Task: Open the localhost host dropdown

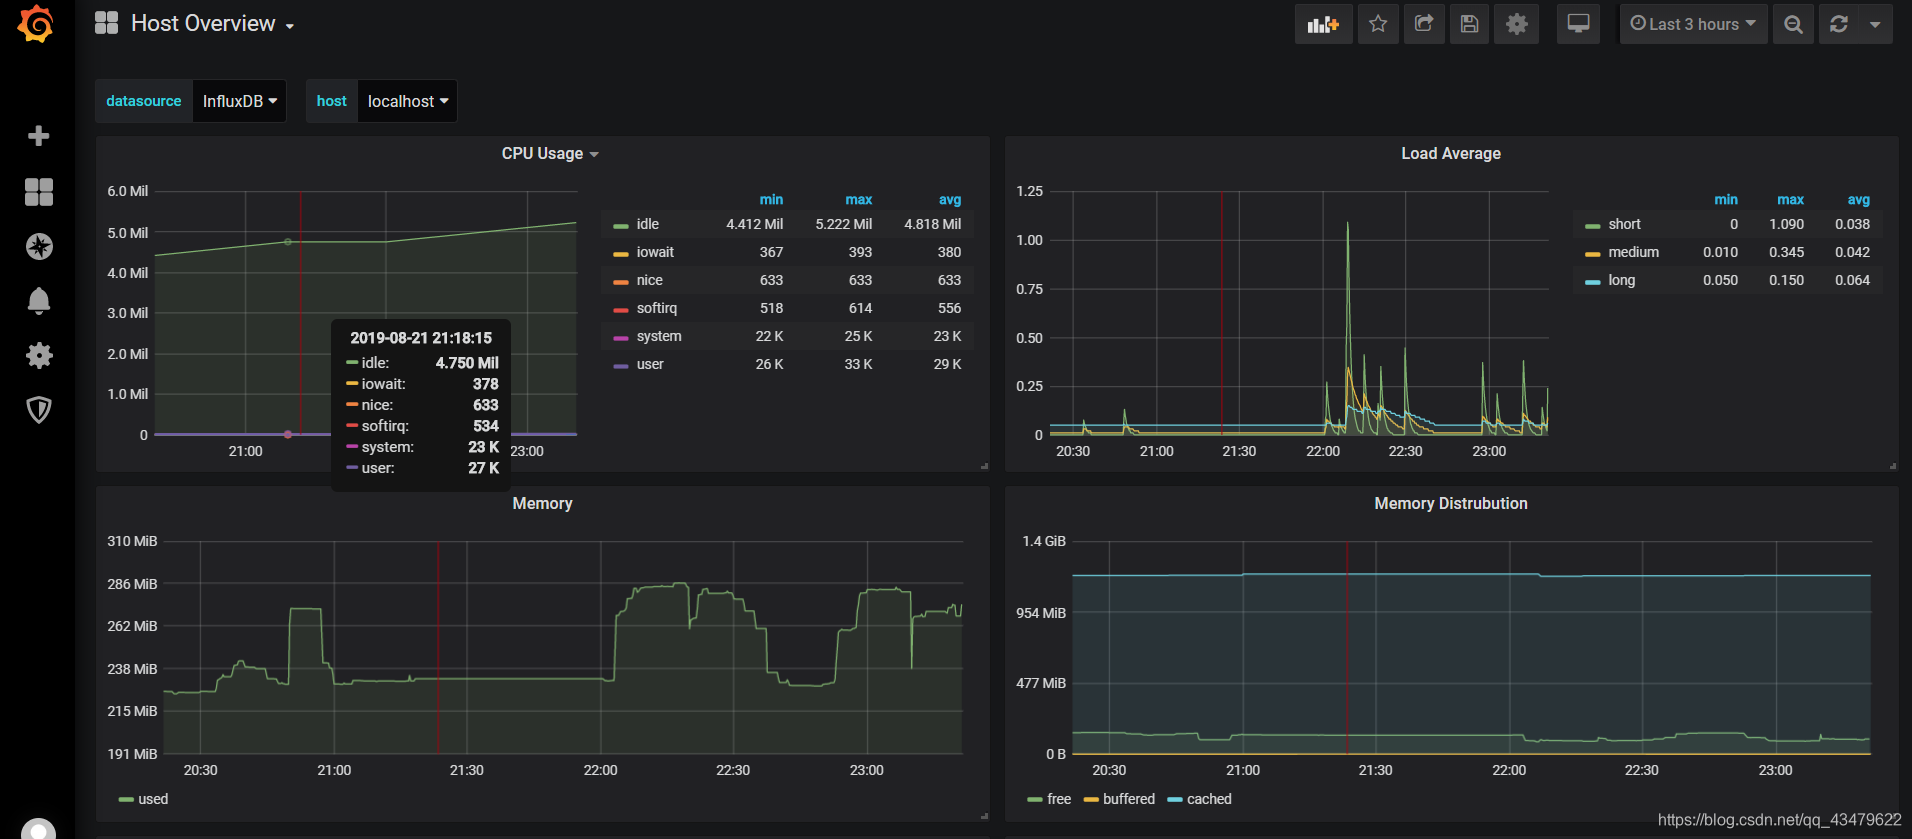Action: tap(408, 101)
